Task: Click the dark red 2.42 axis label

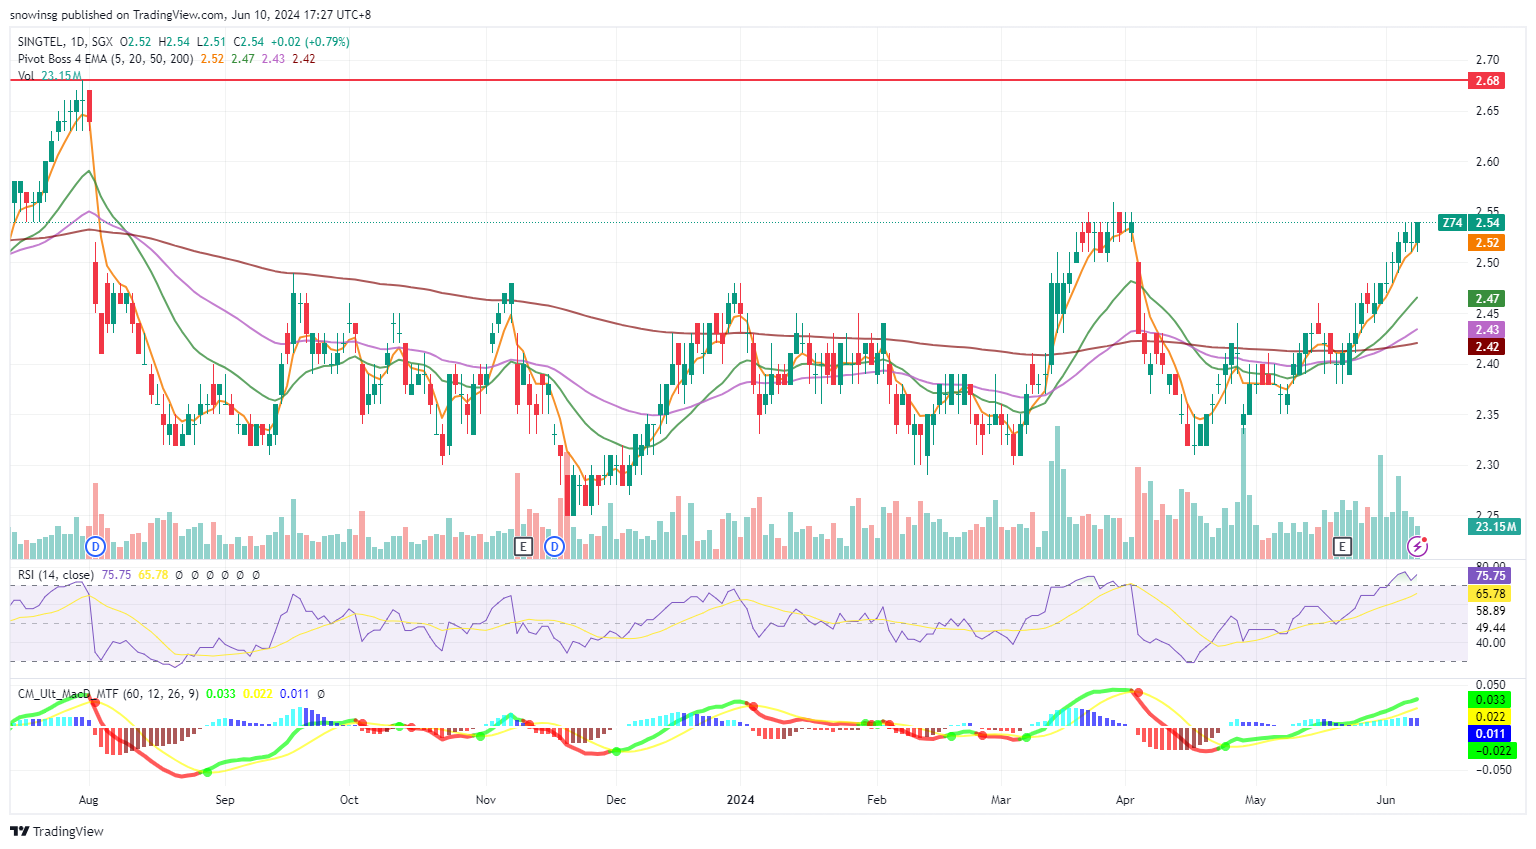Action: click(1486, 347)
